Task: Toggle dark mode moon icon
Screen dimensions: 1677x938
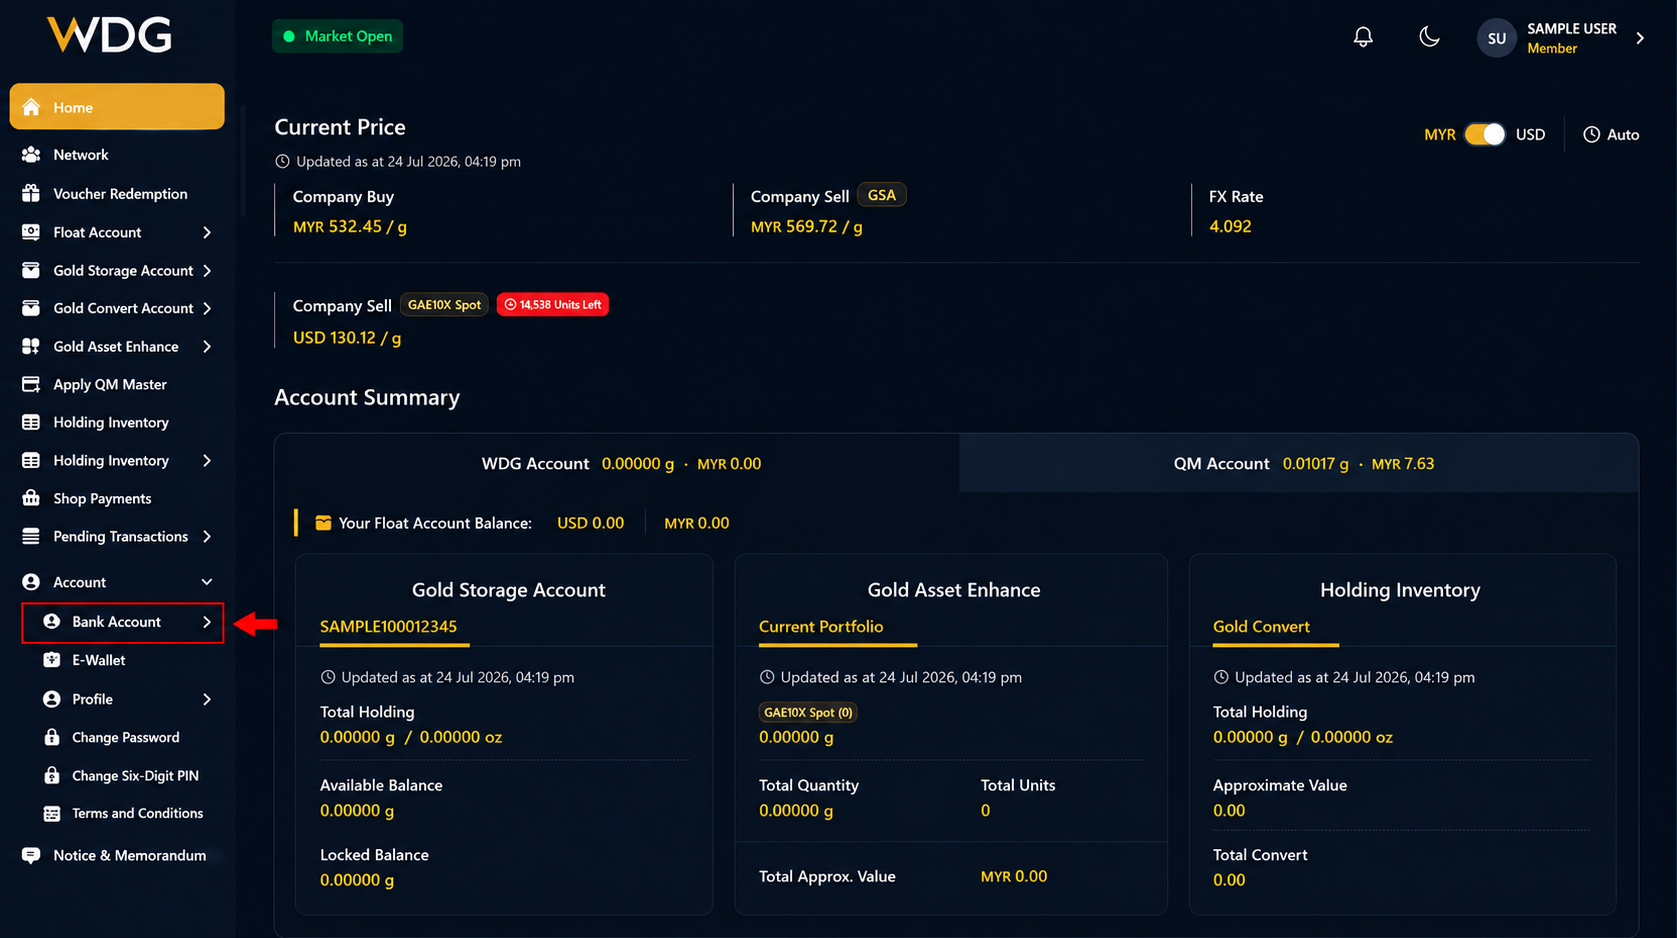Action: tap(1429, 37)
